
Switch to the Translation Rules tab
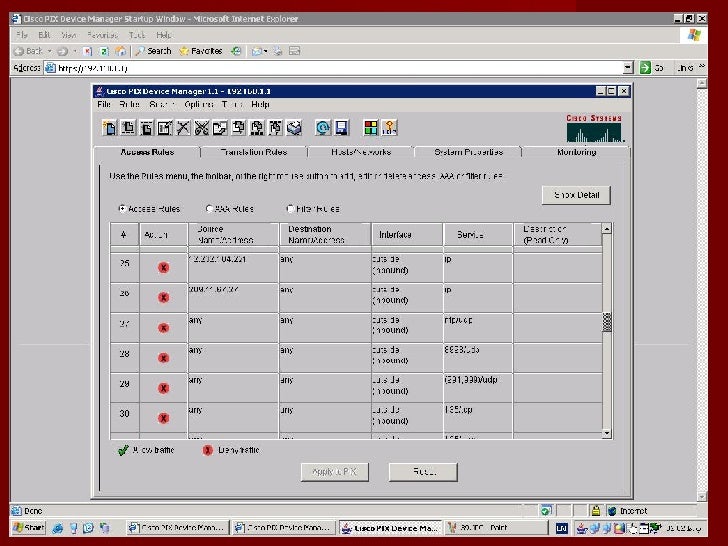pyautogui.click(x=254, y=152)
